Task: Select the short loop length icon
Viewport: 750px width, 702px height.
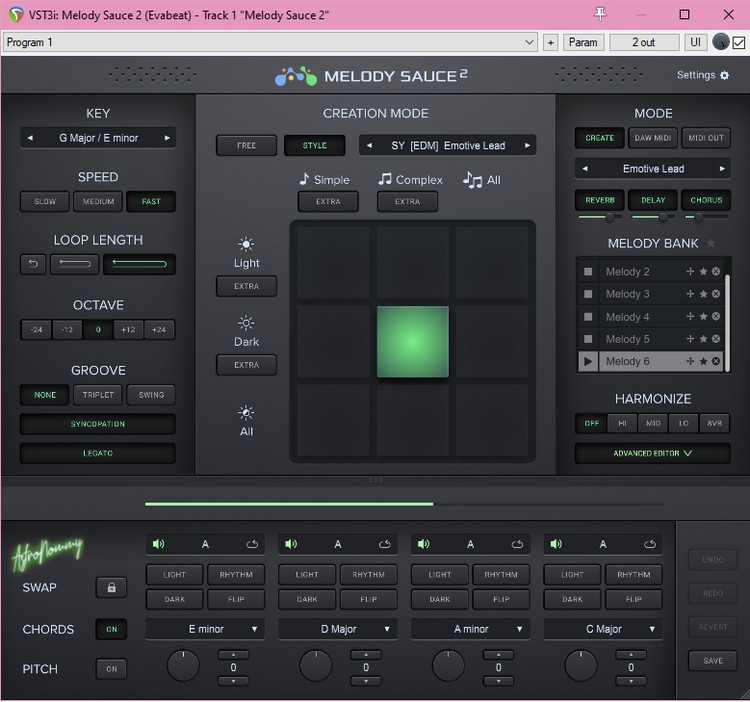Action: 75,264
